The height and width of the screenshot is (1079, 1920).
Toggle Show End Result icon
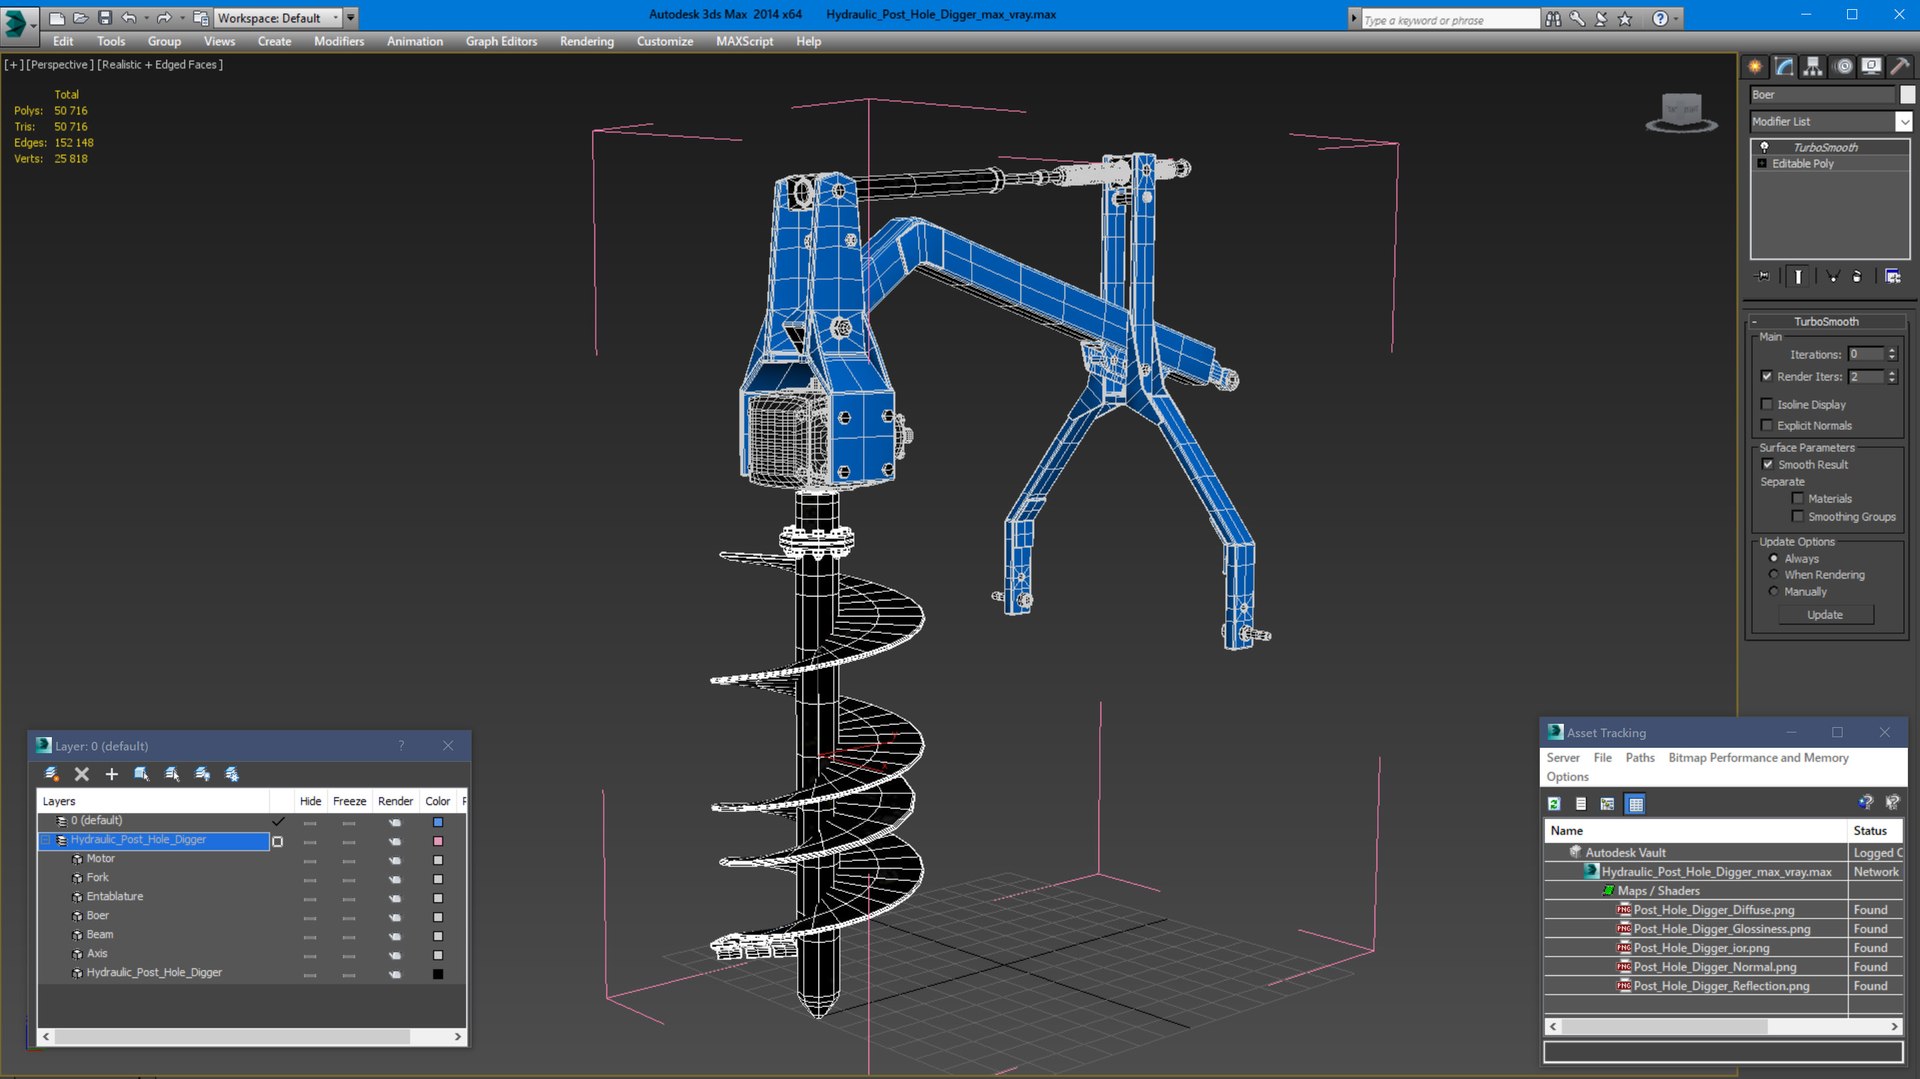click(x=1798, y=276)
